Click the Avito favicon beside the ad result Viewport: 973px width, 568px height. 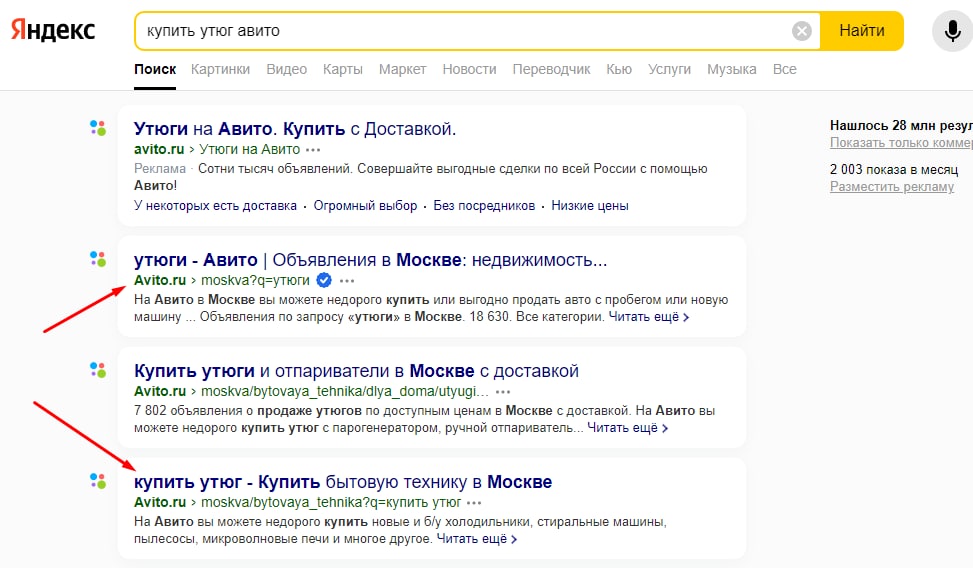98,128
